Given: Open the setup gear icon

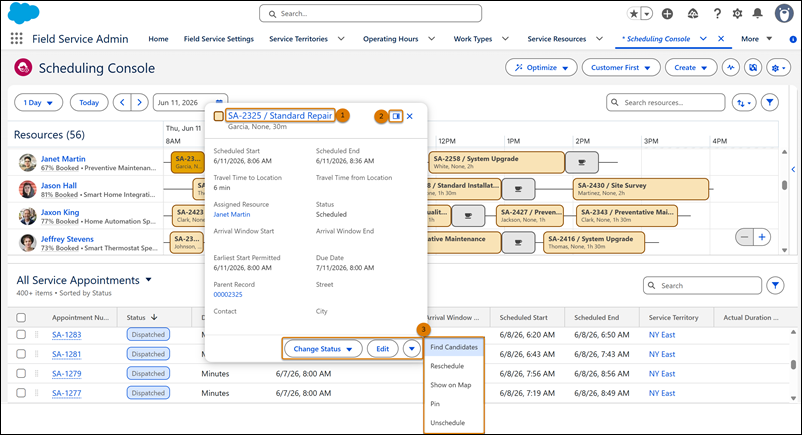Looking at the screenshot, I should click(x=737, y=14).
